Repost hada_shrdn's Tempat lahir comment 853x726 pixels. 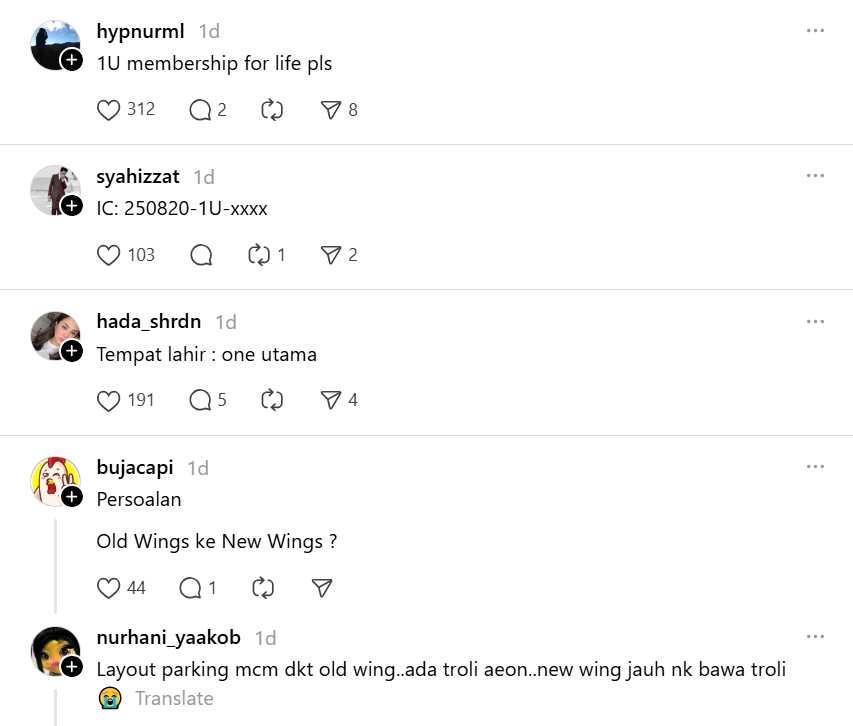(x=272, y=400)
